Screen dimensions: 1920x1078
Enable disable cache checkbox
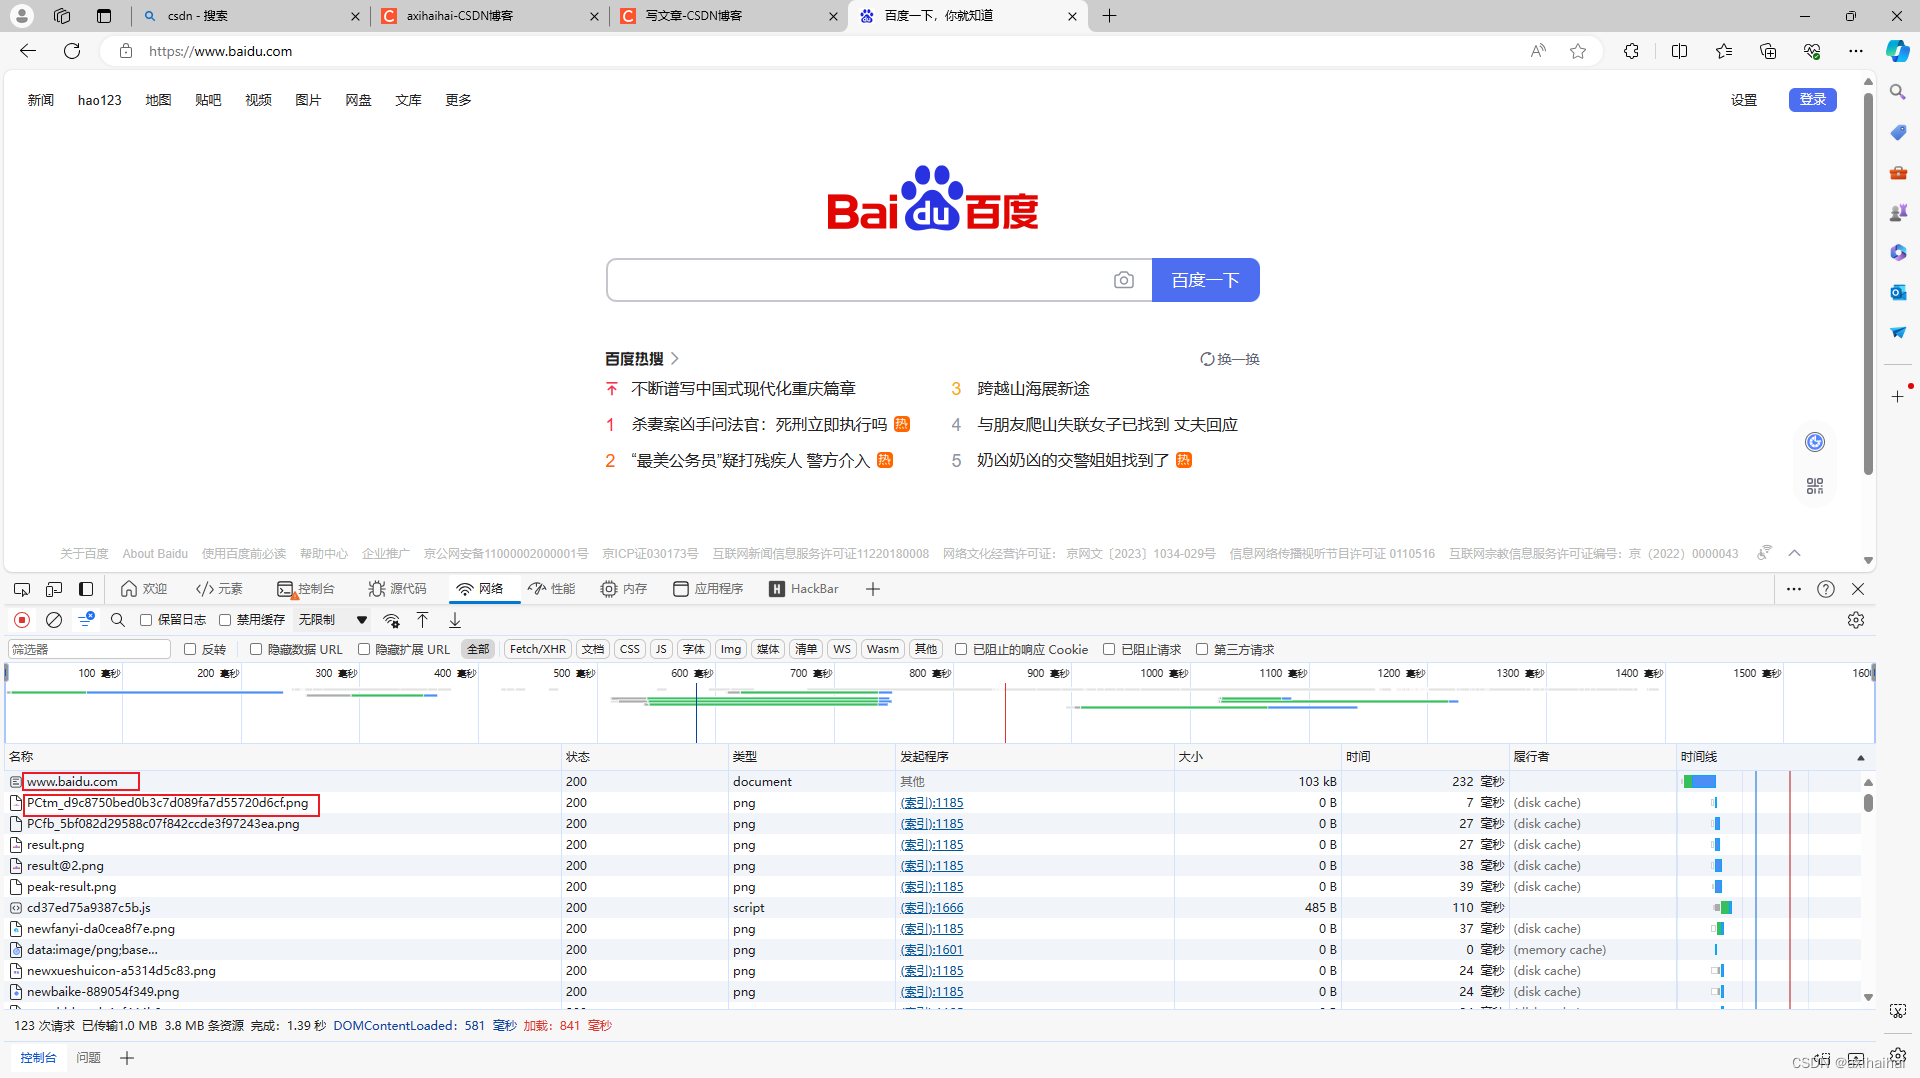225,620
